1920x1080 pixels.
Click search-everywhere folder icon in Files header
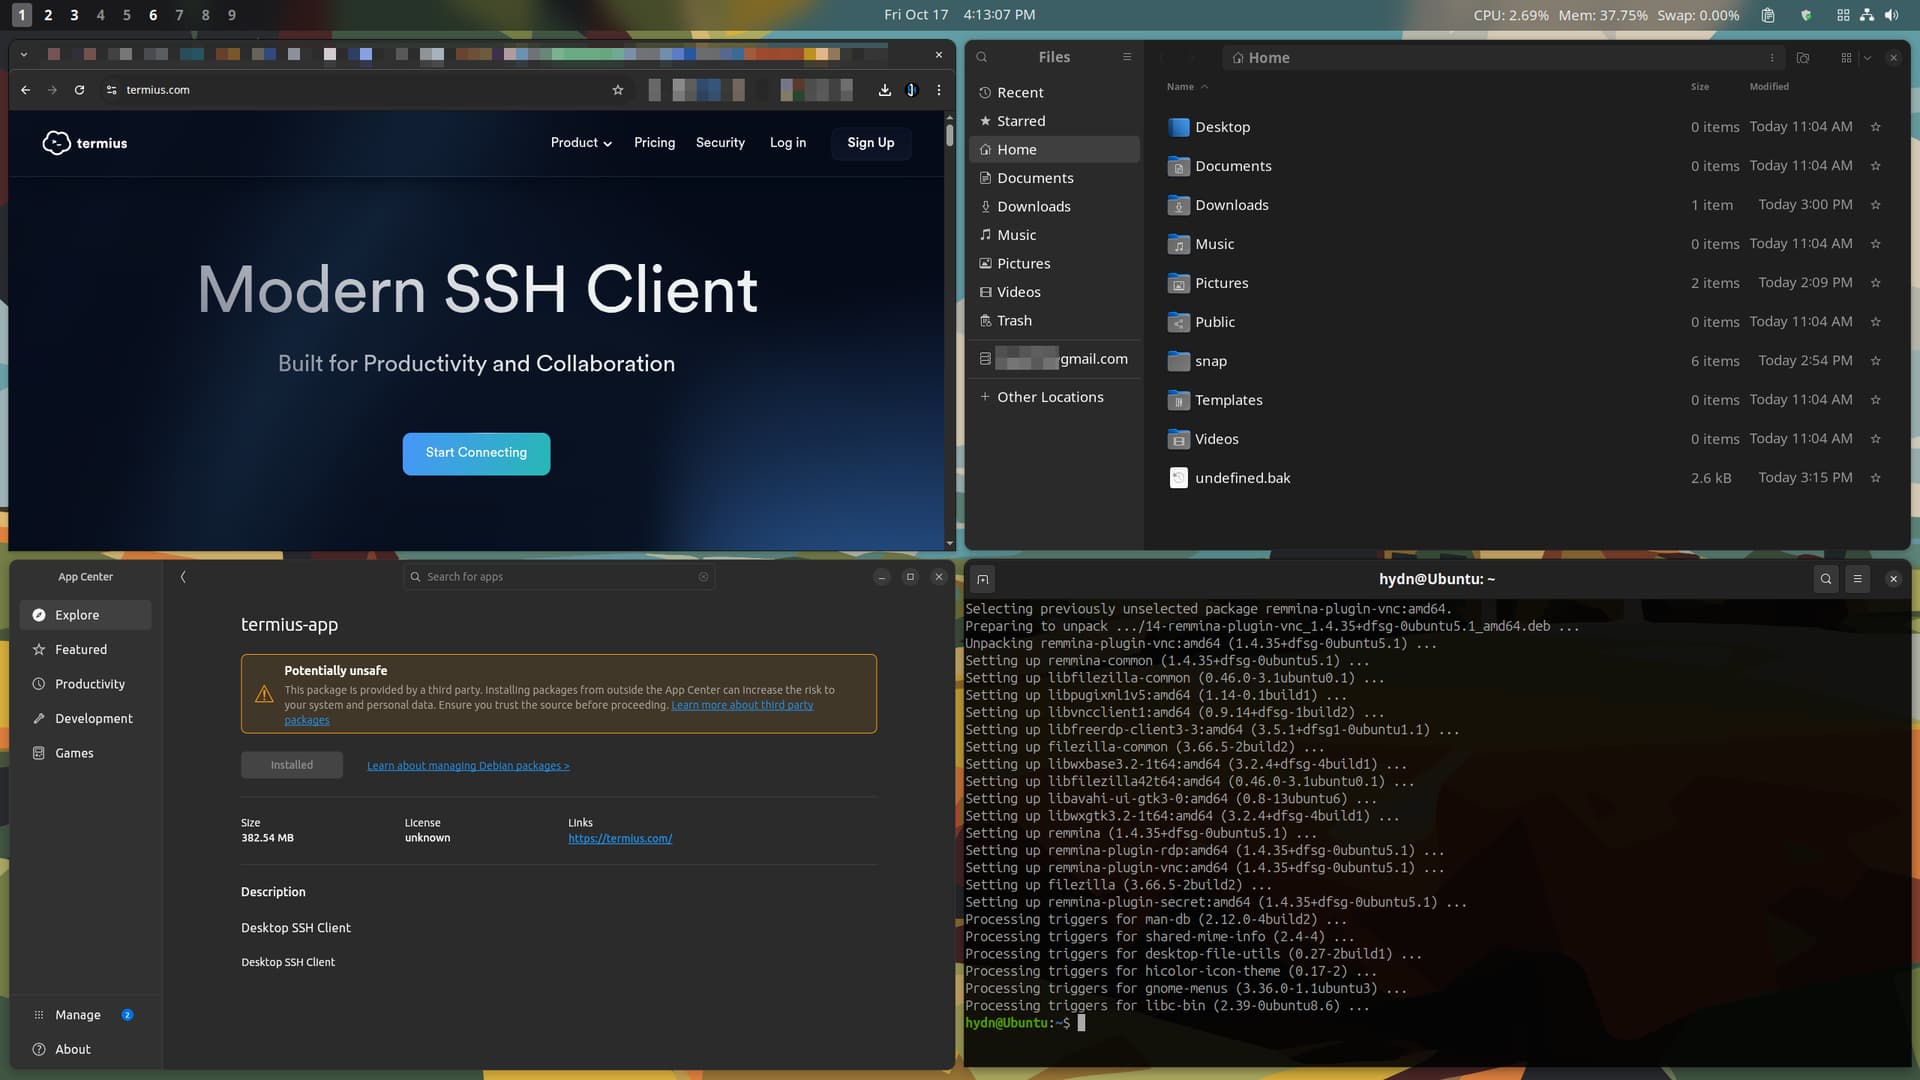coord(1803,58)
